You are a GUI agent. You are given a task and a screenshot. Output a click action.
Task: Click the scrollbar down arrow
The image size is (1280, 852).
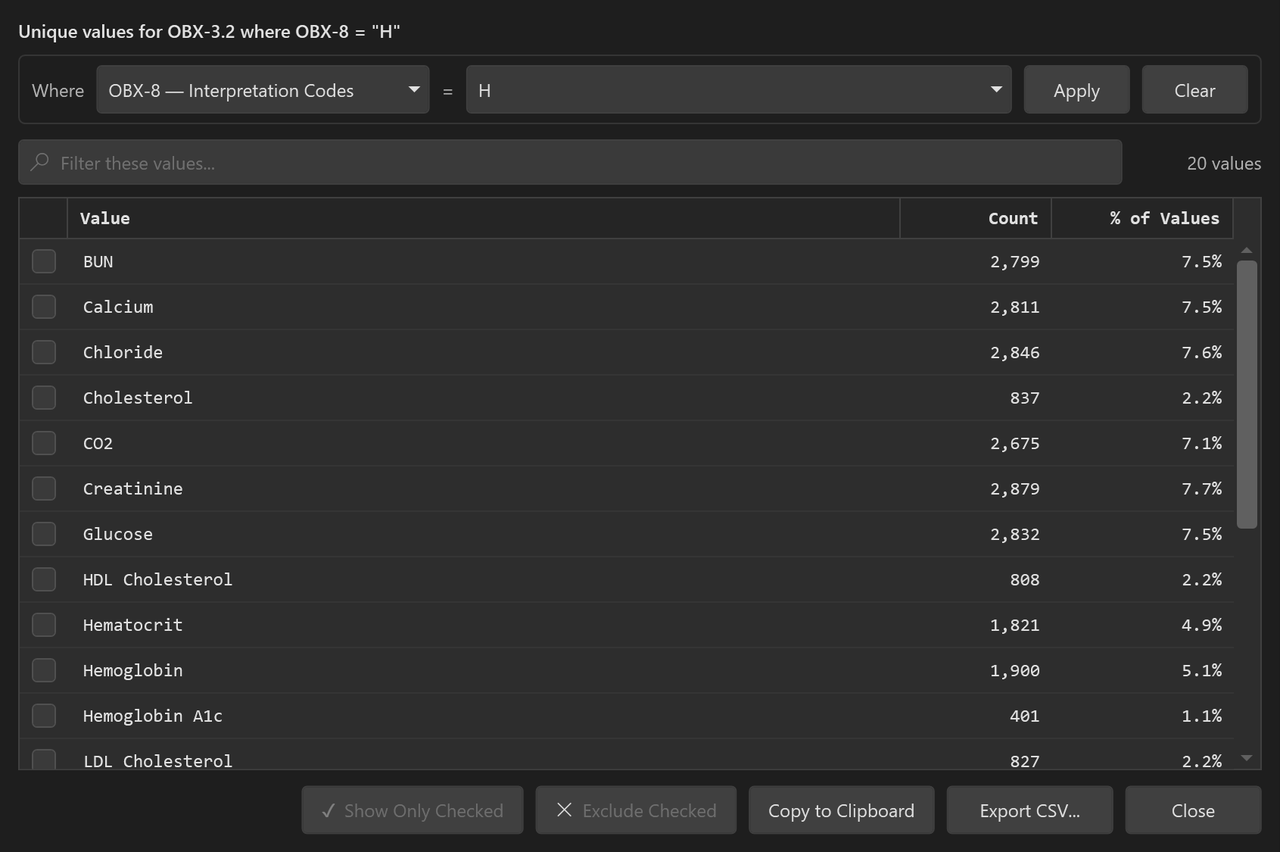[x=1246, y=758]
